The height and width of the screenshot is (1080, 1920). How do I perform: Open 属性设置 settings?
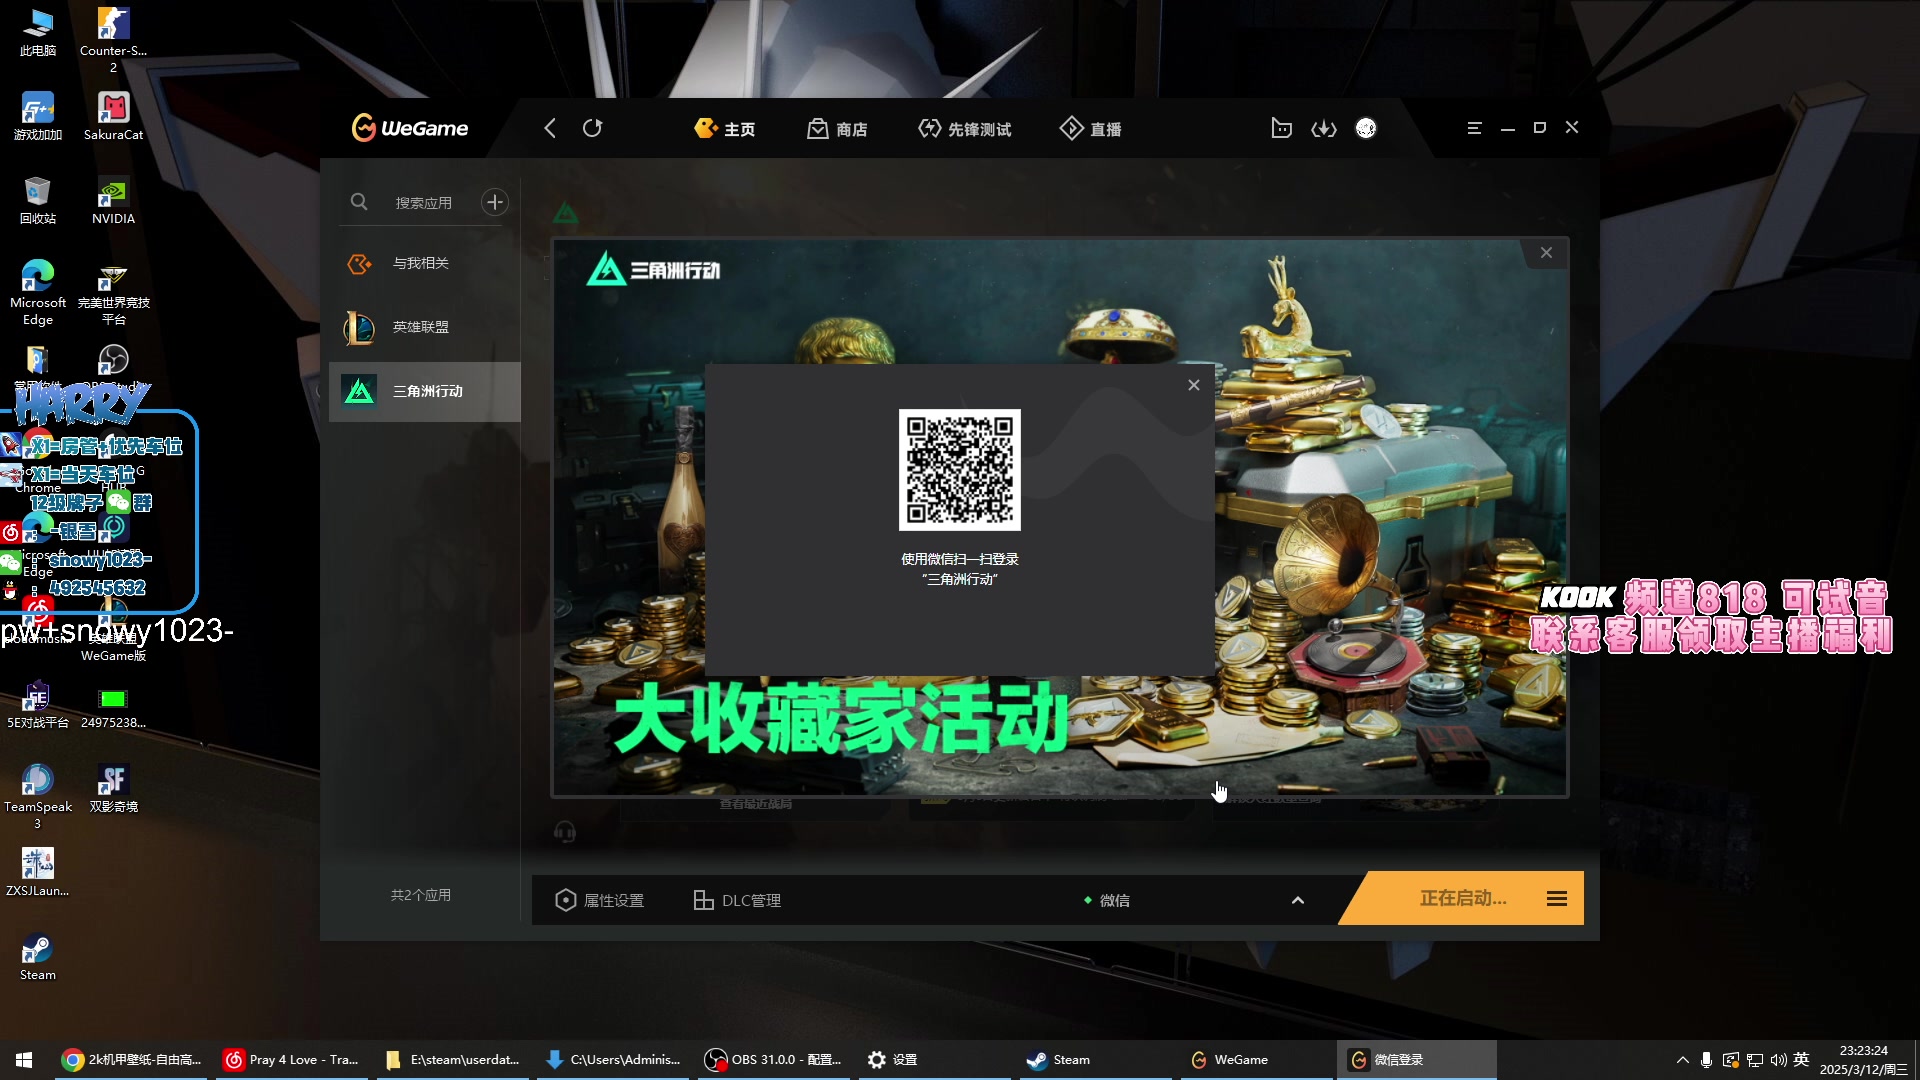click(x=599, y=900)
